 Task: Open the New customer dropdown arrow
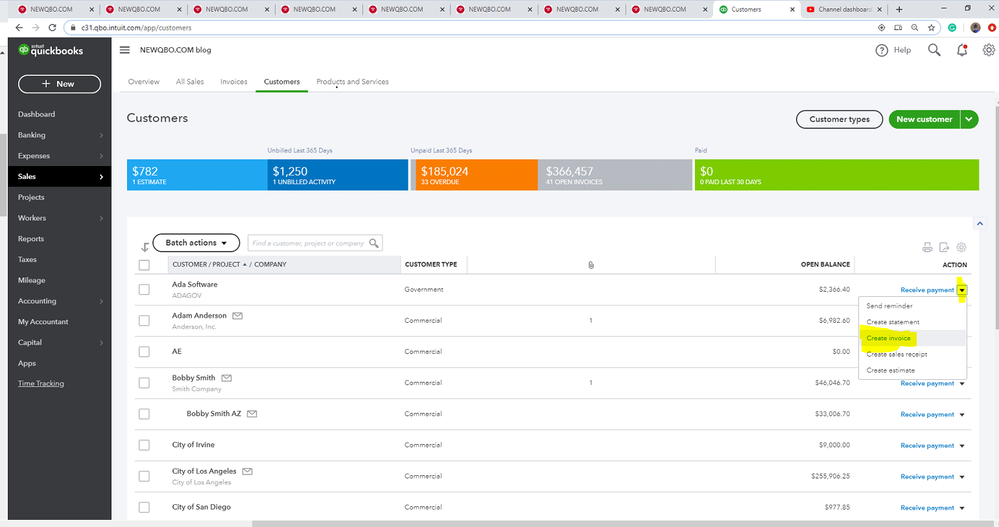coord(969,119)
